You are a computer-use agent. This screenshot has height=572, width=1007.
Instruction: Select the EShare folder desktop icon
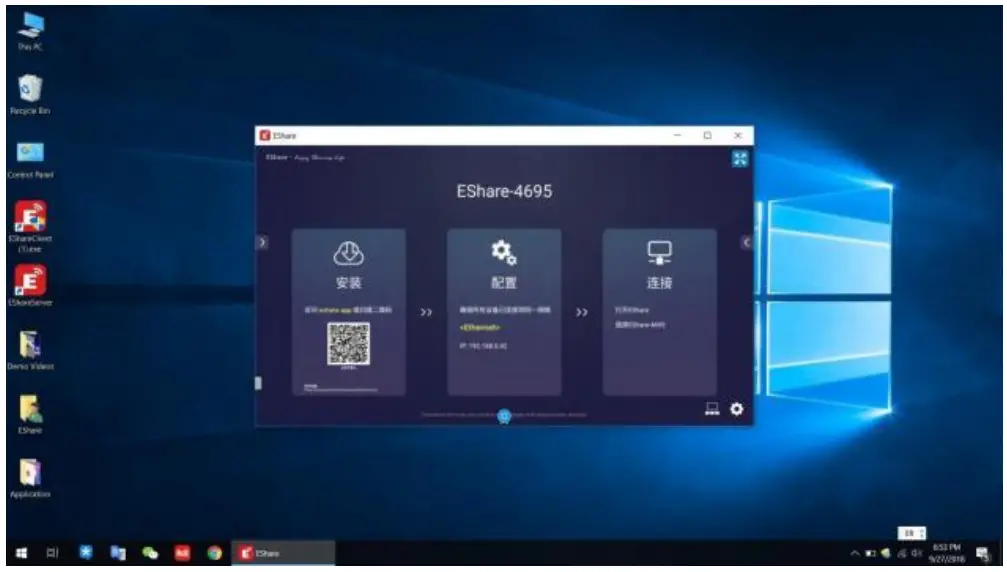(30, 414)
